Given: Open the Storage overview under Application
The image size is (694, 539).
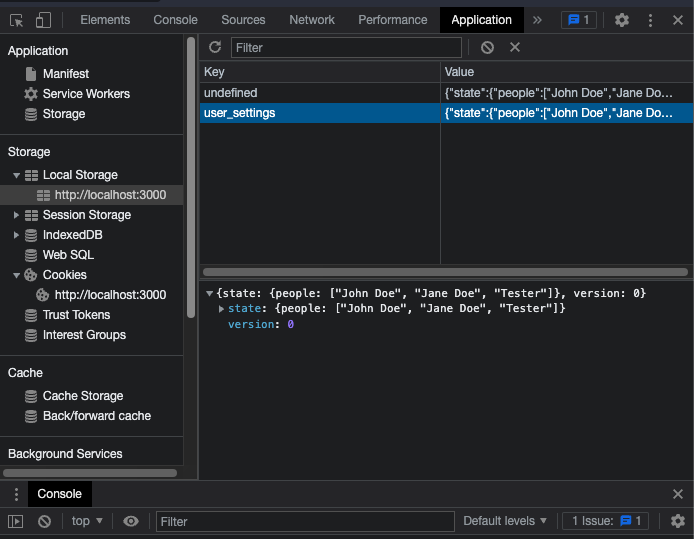Looking at the screenshot, I should pos(64,114).
